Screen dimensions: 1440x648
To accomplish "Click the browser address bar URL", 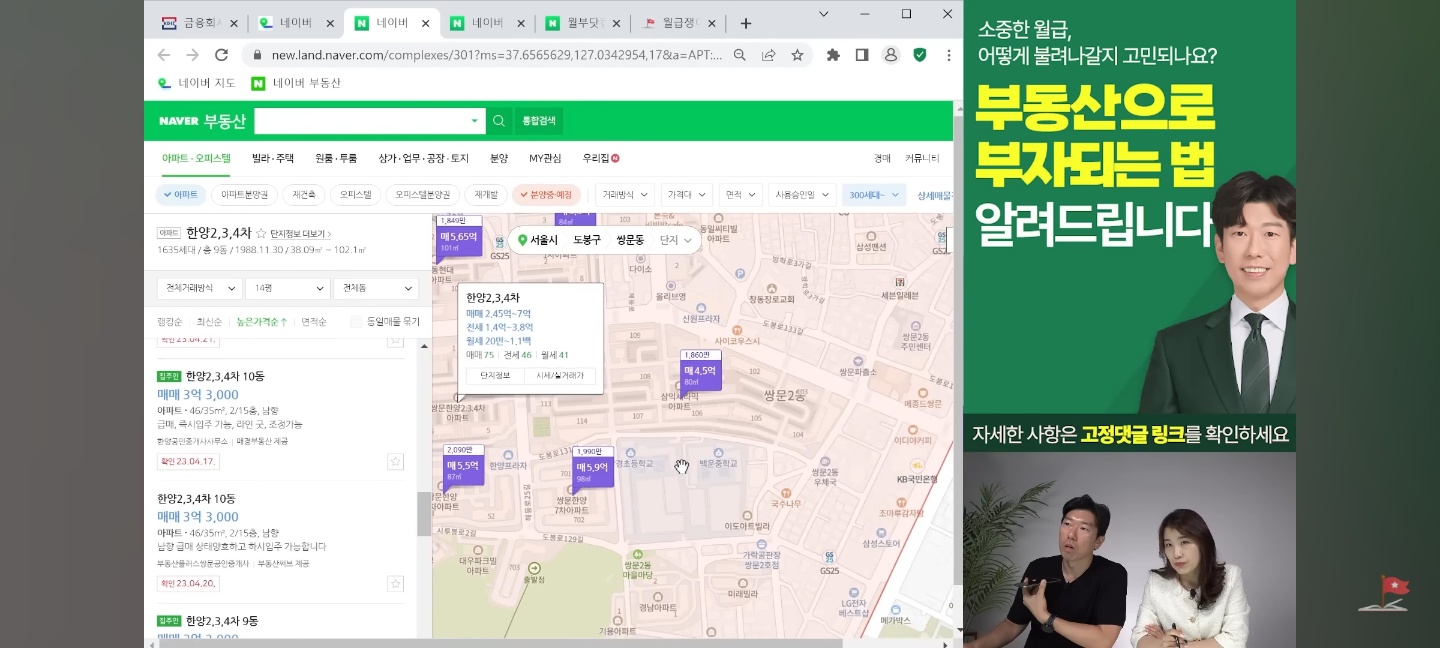I will [496, 55].
